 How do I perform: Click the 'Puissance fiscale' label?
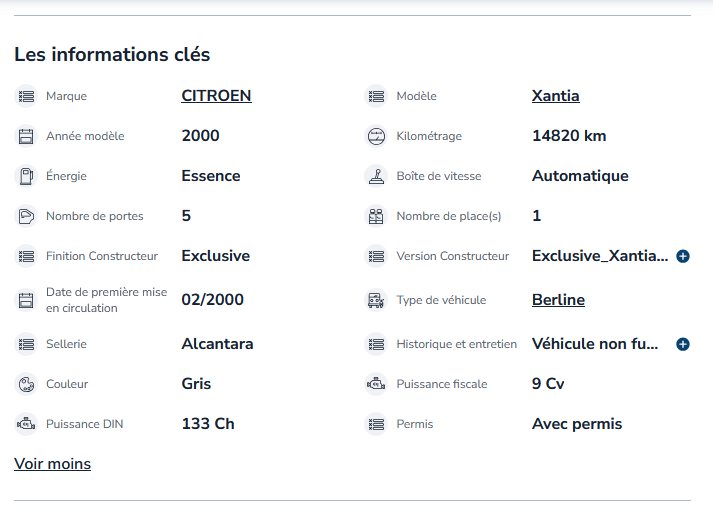pos(442,384)
